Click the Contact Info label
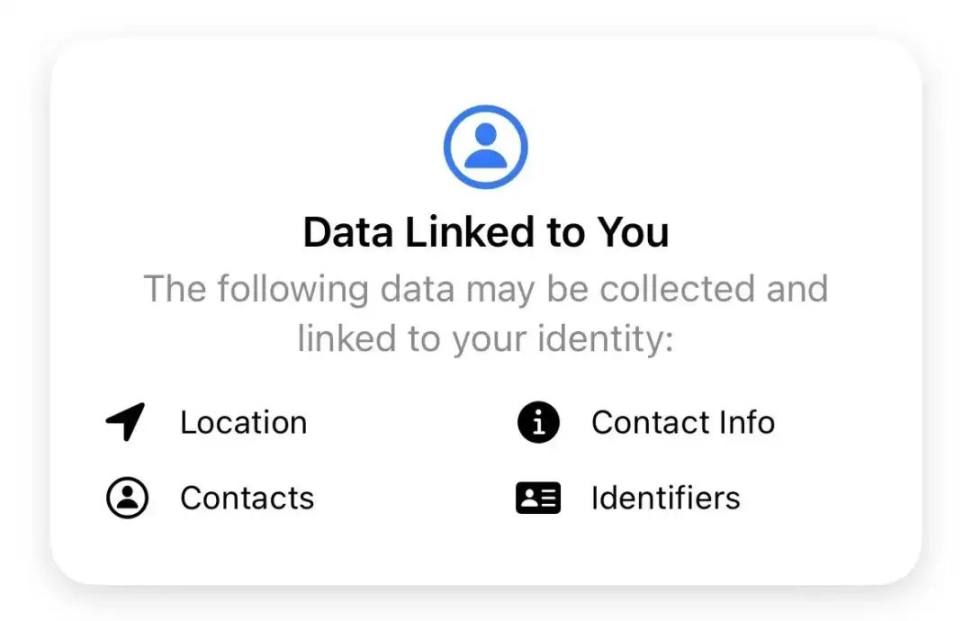Screen dimensions: 972x621 tap(682, 422)
